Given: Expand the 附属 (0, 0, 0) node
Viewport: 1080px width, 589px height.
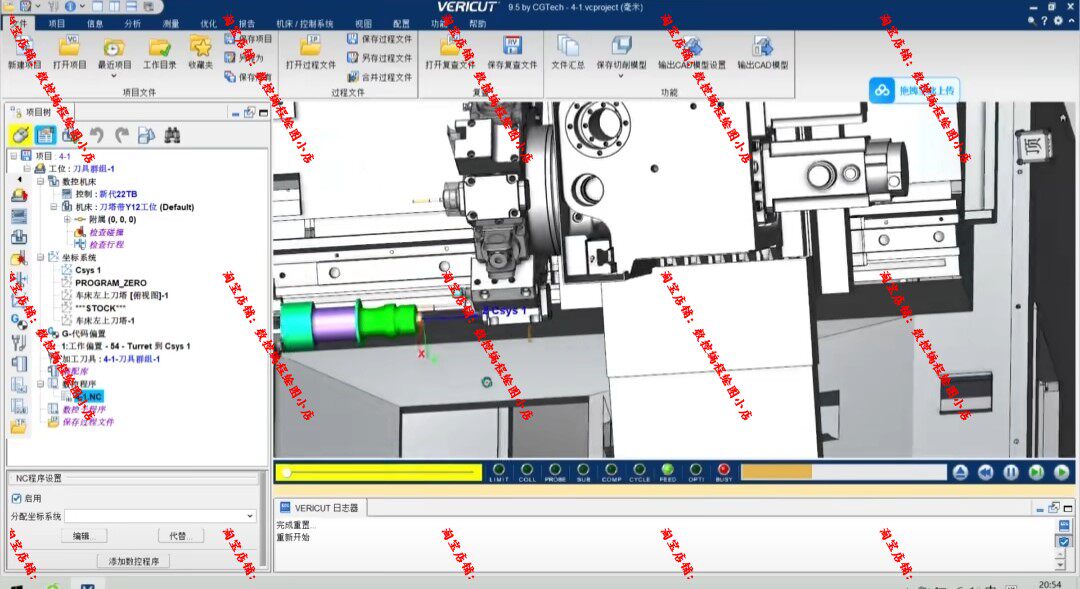Looking at the screenshot, I should click(x=67, y=220).
